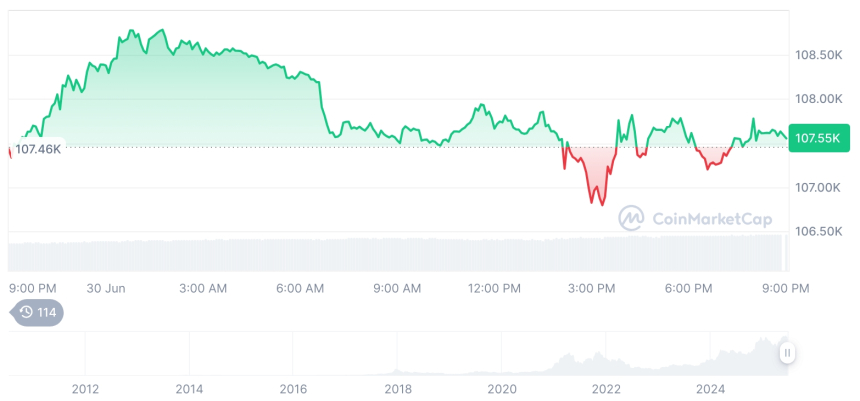Select 2020 on the overview timeline
860x401 pixels.
click(502, 388)
